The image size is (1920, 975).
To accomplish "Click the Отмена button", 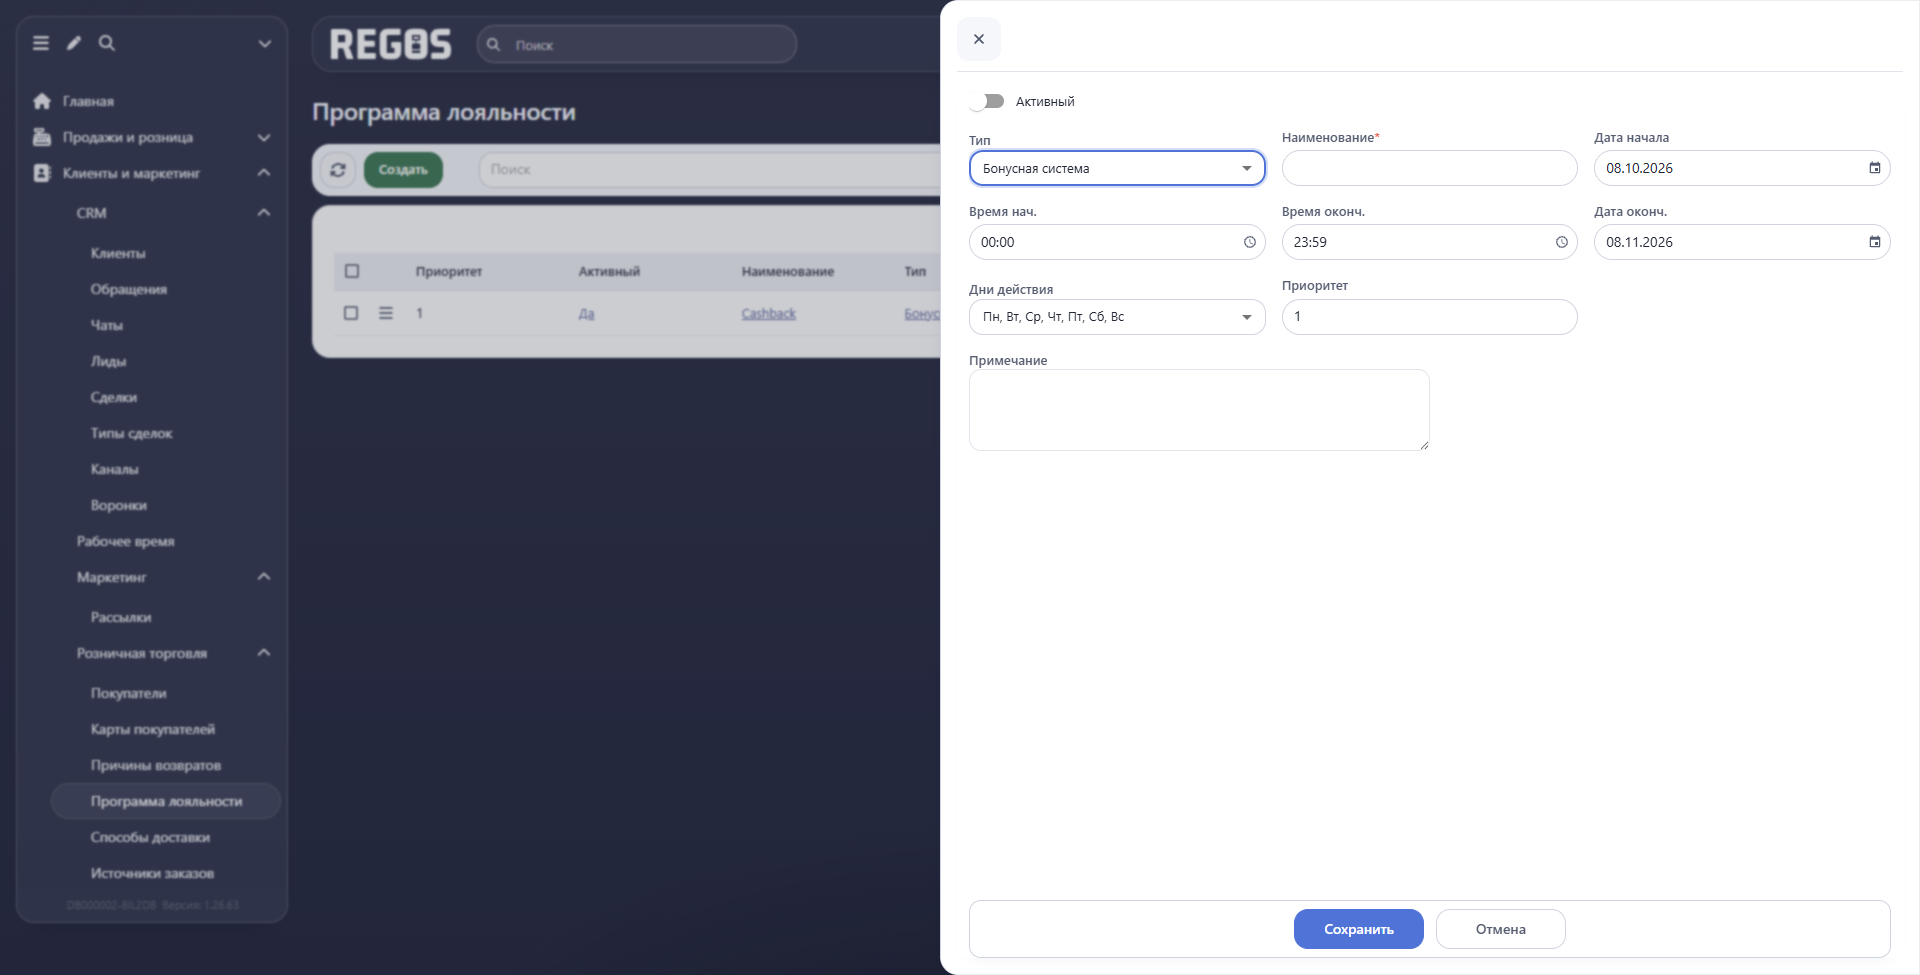I will pos(1501,929).
